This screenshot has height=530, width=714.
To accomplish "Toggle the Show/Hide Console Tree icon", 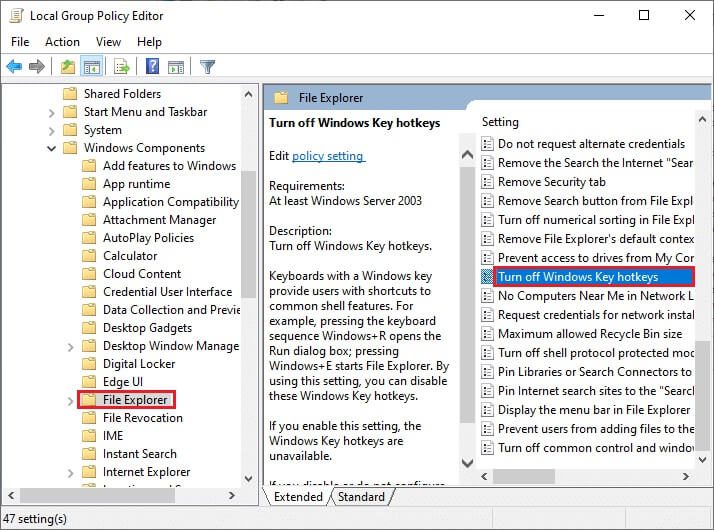I will click(x=92, y=67).
